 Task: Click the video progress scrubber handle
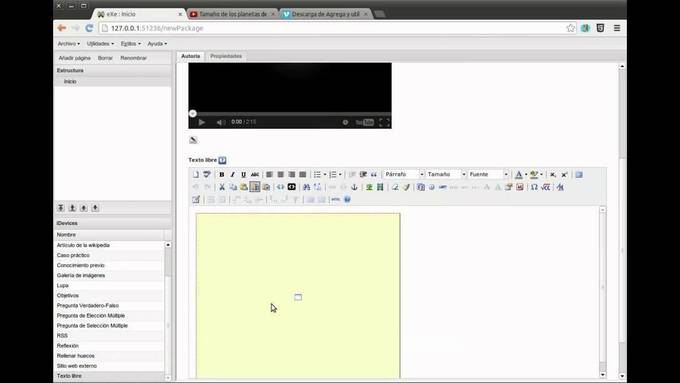click(193, 114)
